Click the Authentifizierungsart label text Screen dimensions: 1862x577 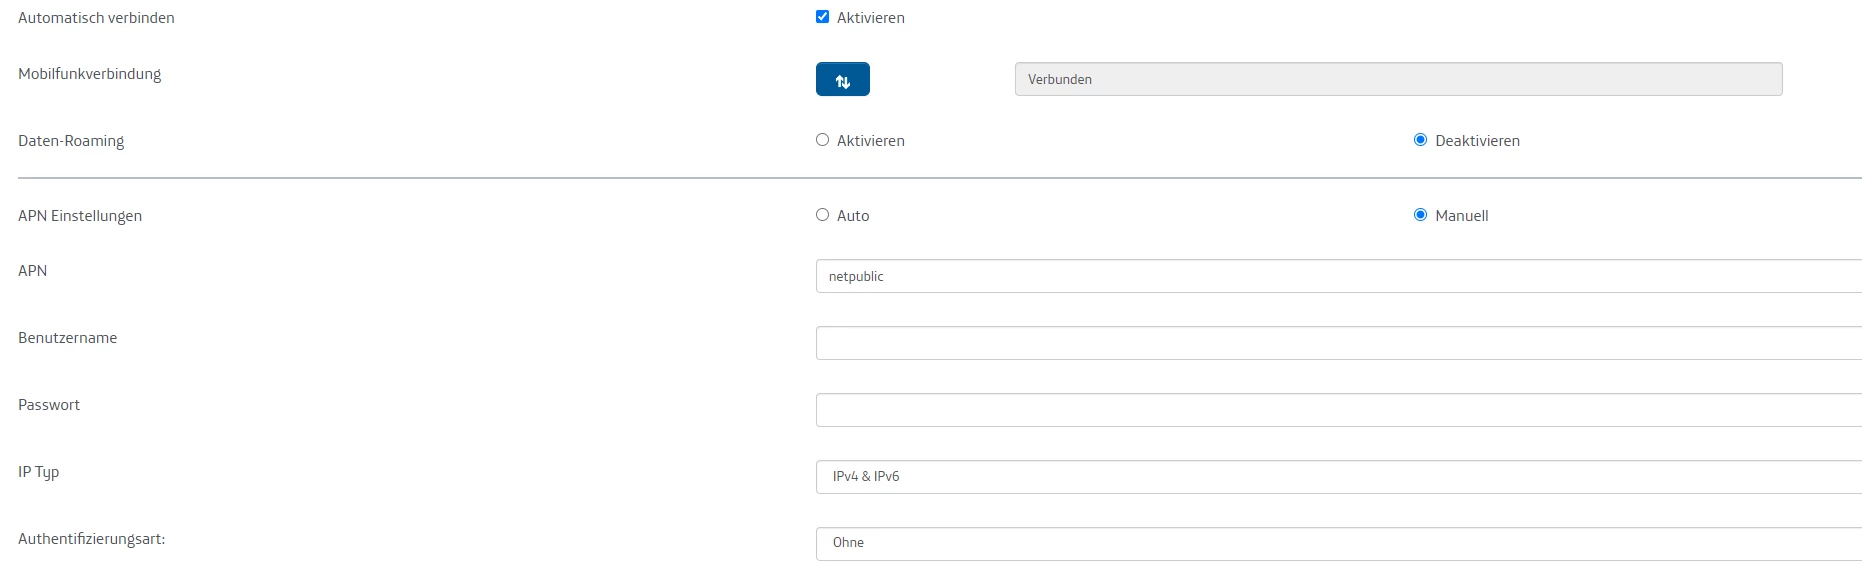pyautogui.click(x=92, y=539)
